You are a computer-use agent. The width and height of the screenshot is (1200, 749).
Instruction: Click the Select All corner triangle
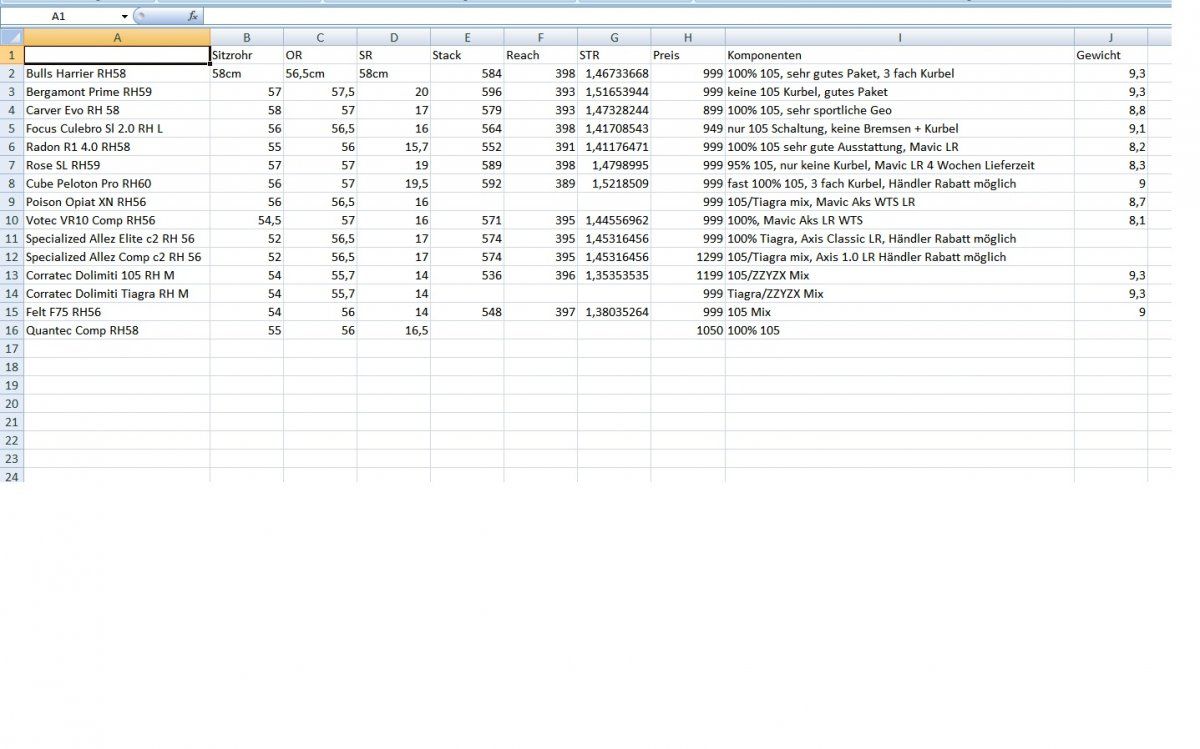pos(11,37)
